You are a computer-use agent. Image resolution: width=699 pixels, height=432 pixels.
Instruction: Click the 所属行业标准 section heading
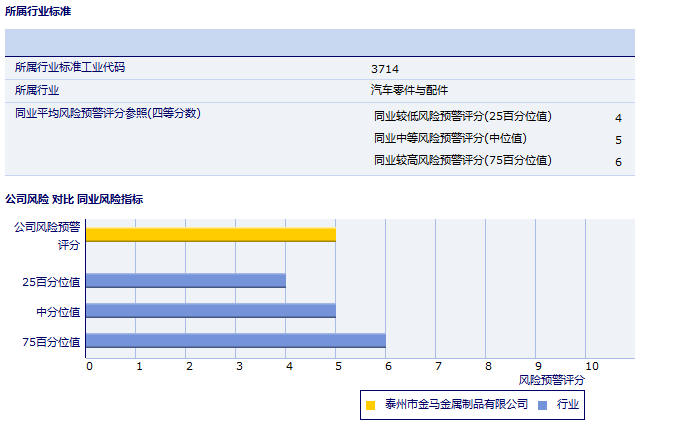[x=38, y=11]
